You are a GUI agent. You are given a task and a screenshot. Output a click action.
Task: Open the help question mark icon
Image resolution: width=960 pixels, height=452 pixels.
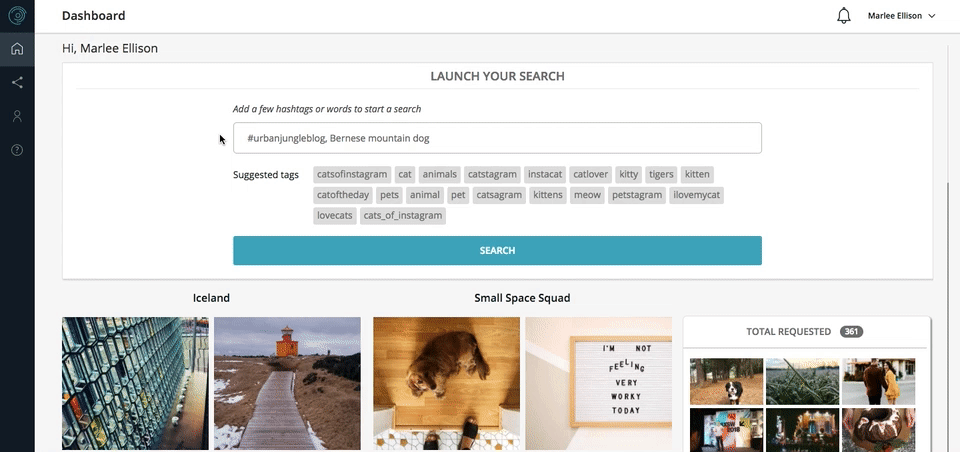[x=17, y=150]
